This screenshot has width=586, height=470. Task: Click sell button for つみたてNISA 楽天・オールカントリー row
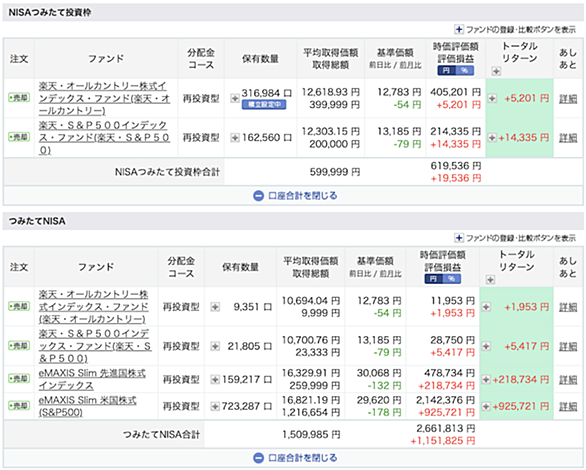[19, 306]
